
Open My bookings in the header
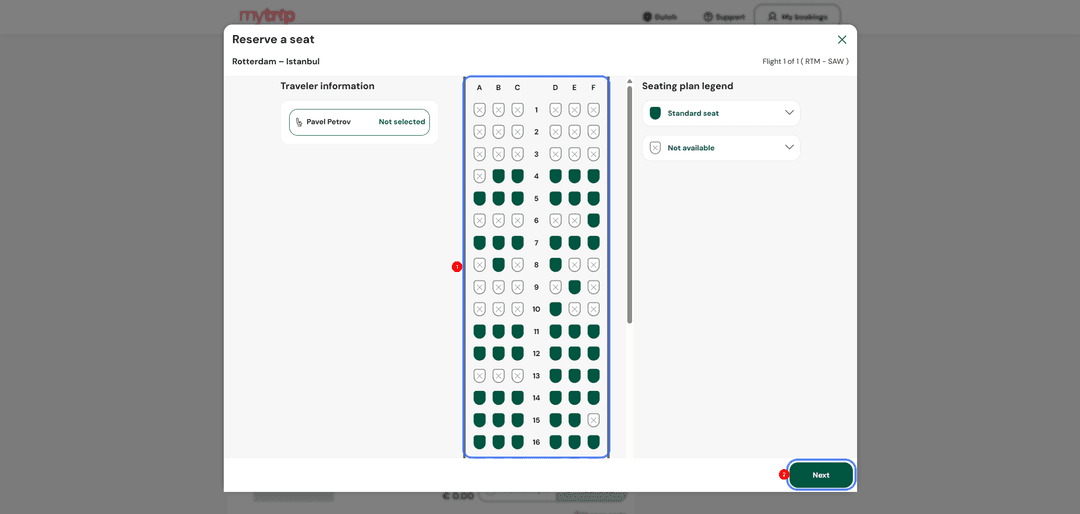coord(798,17)
